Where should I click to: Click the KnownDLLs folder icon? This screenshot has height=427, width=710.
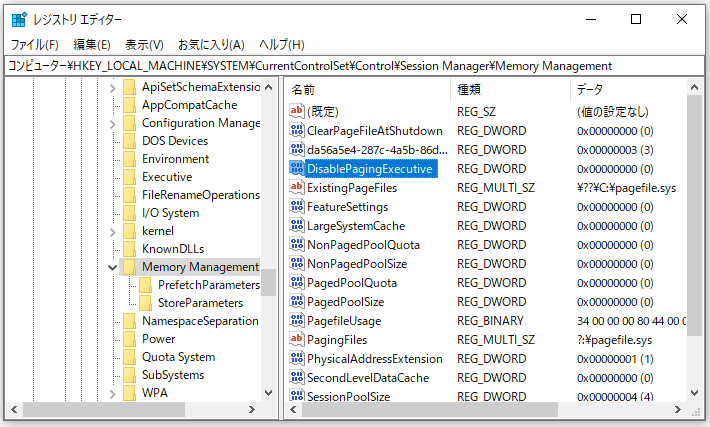(x=130, y=249)
